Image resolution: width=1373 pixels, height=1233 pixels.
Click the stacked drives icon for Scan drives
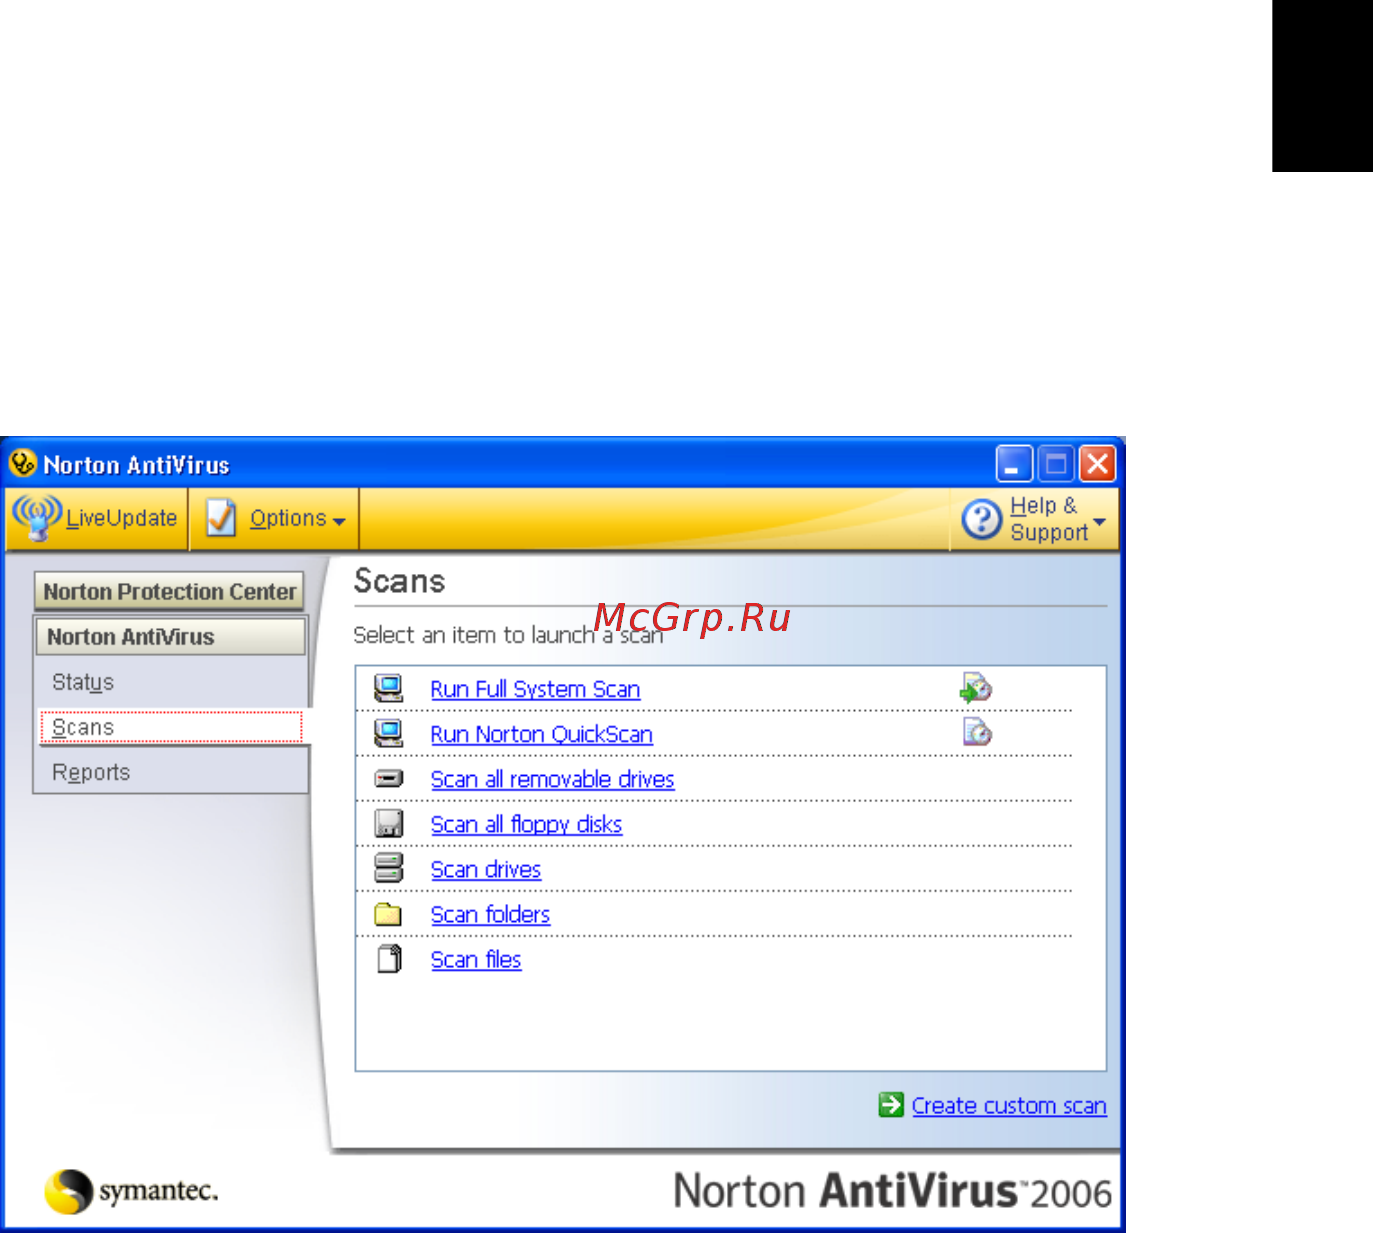point(388,868)
